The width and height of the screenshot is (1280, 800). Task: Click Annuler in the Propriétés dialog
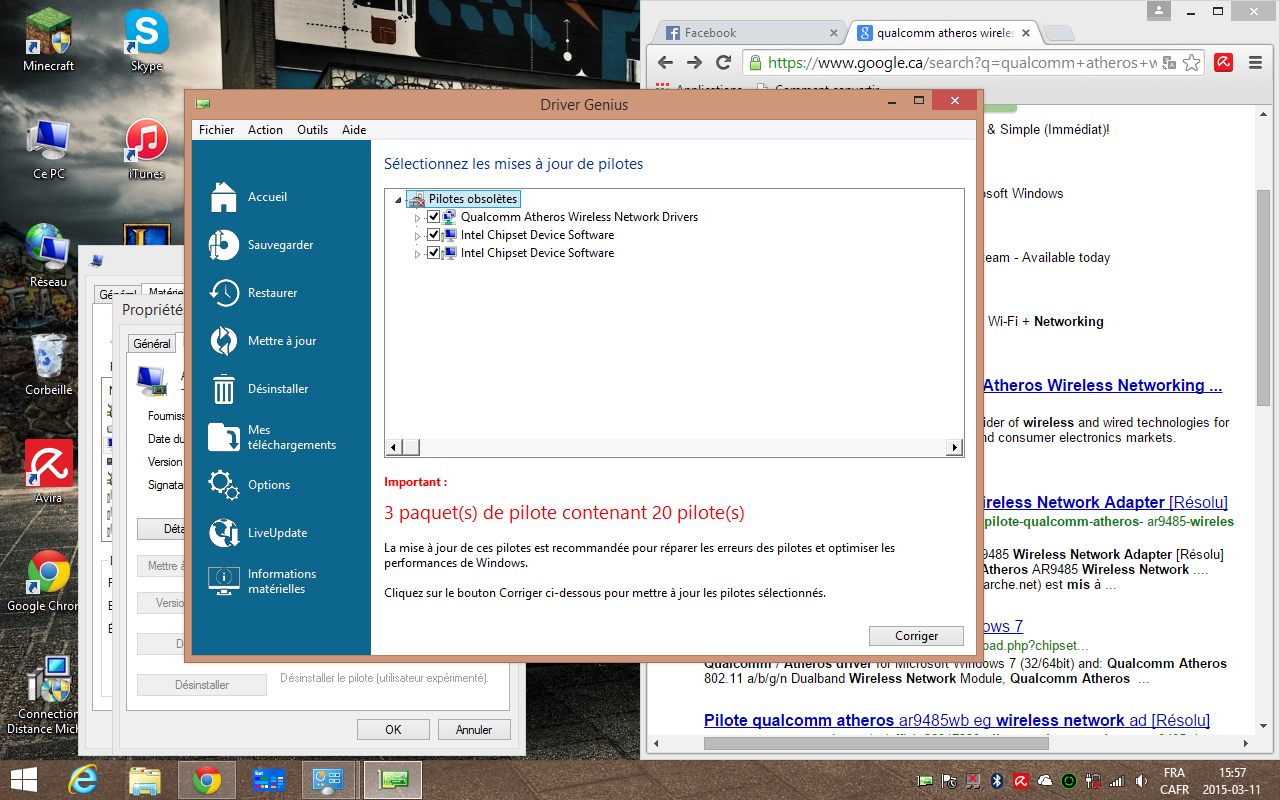(x=474, y=730)
